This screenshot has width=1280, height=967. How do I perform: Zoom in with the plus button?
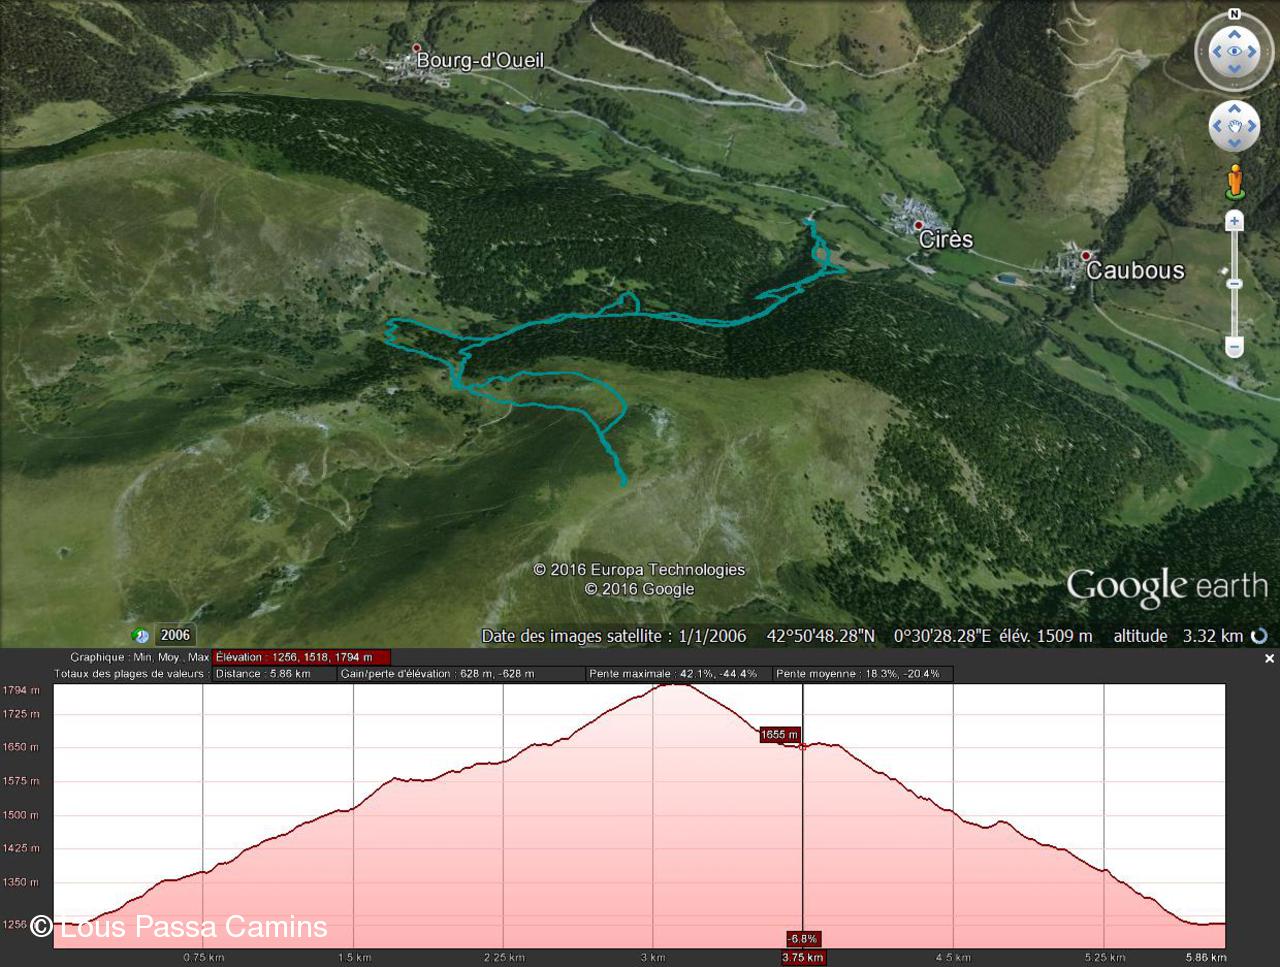(1234, 221)
